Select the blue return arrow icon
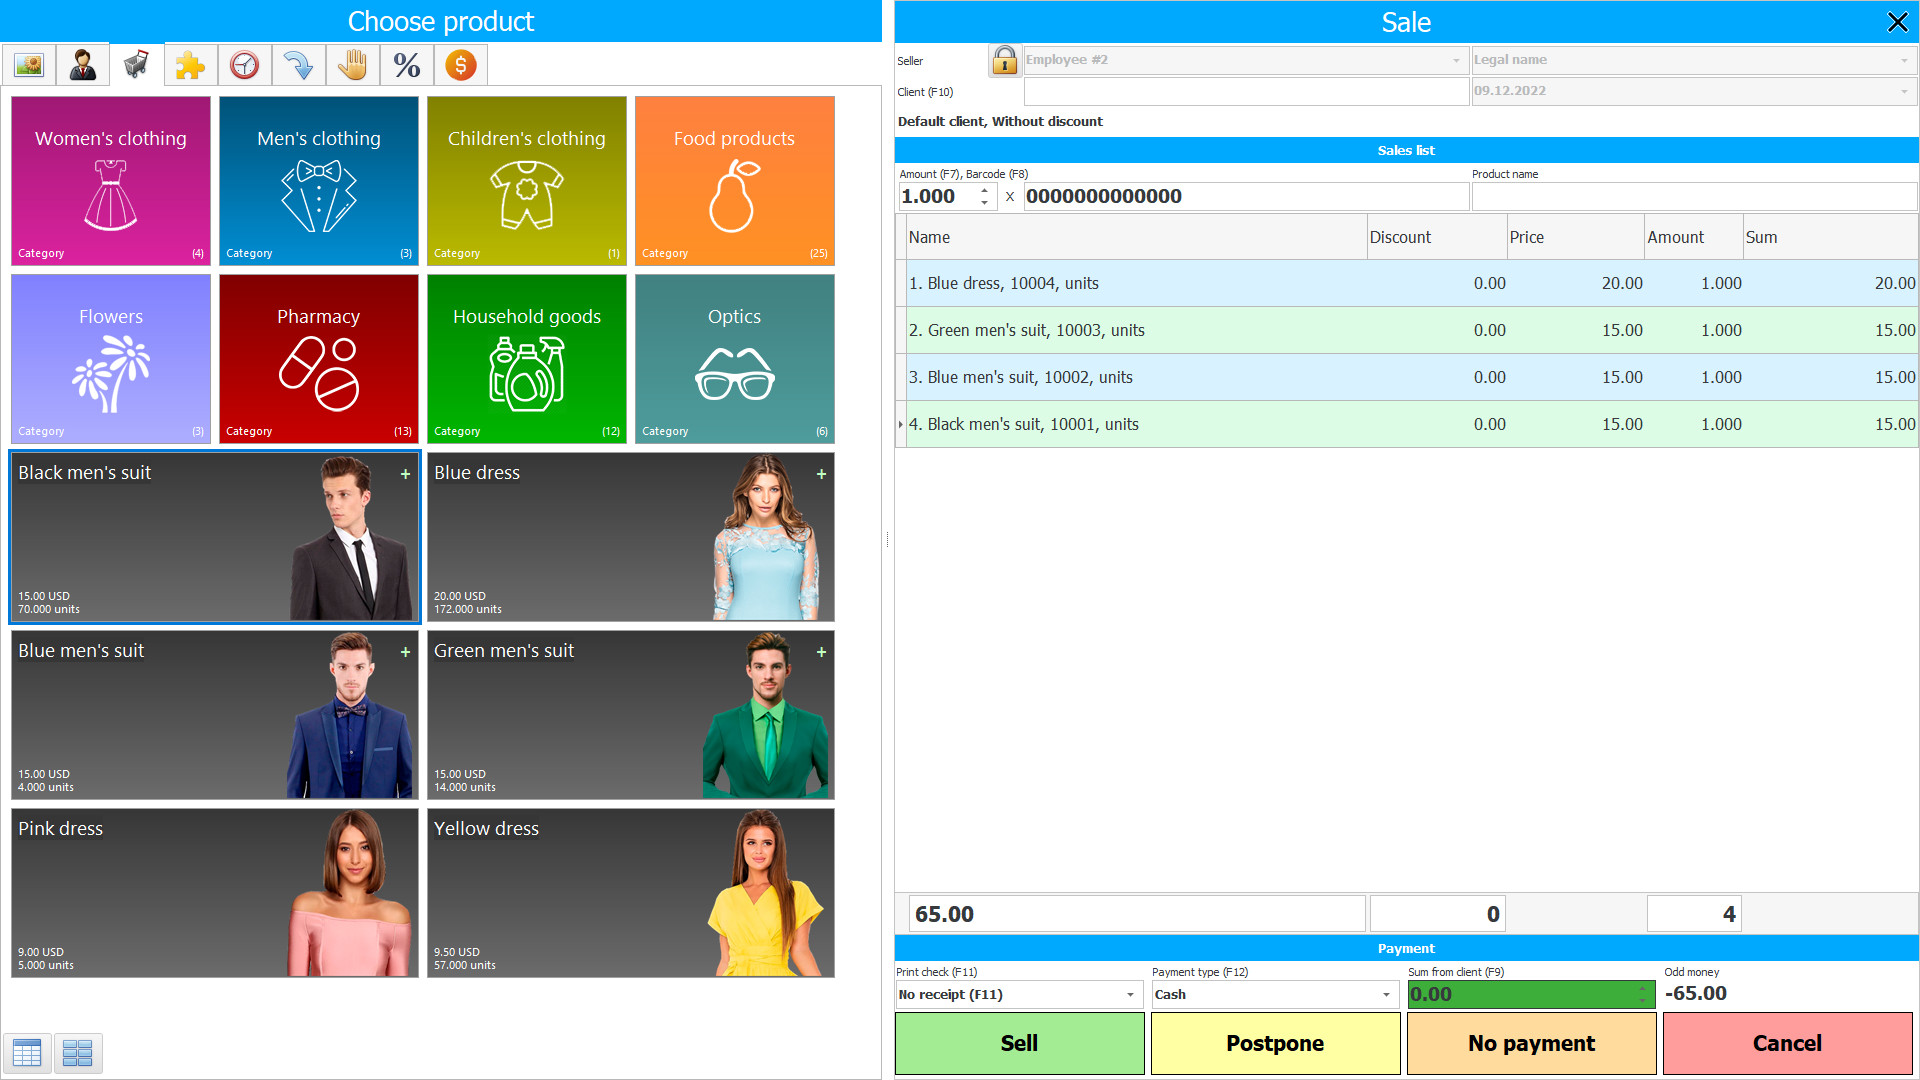This screenshot has height=1080, width=1920. click(298, 64)
